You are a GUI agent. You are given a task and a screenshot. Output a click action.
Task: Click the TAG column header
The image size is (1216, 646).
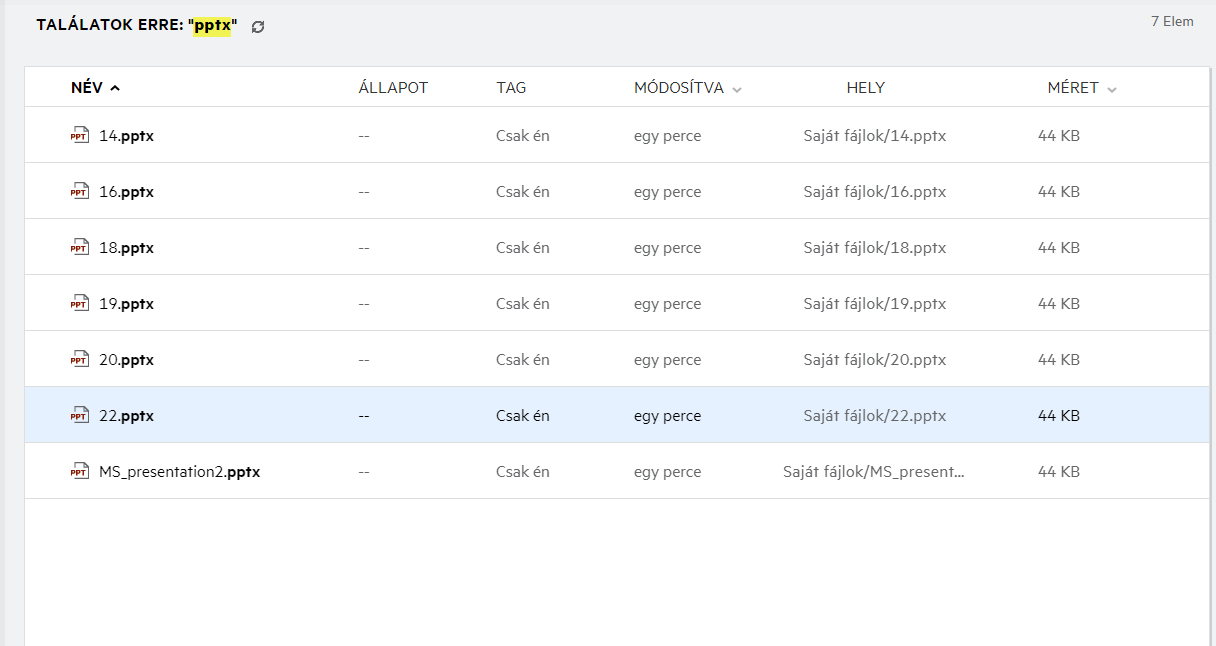coord(511,88)
